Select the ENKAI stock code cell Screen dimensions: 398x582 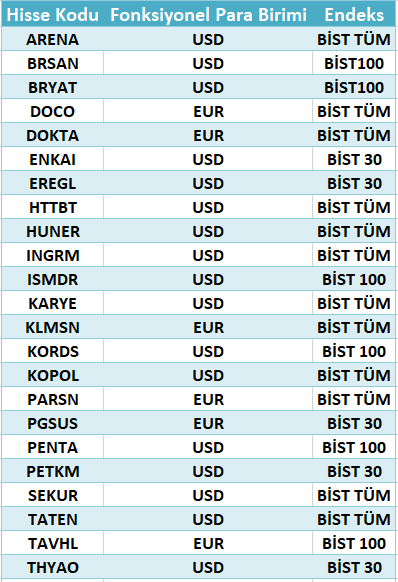point(53,160)
